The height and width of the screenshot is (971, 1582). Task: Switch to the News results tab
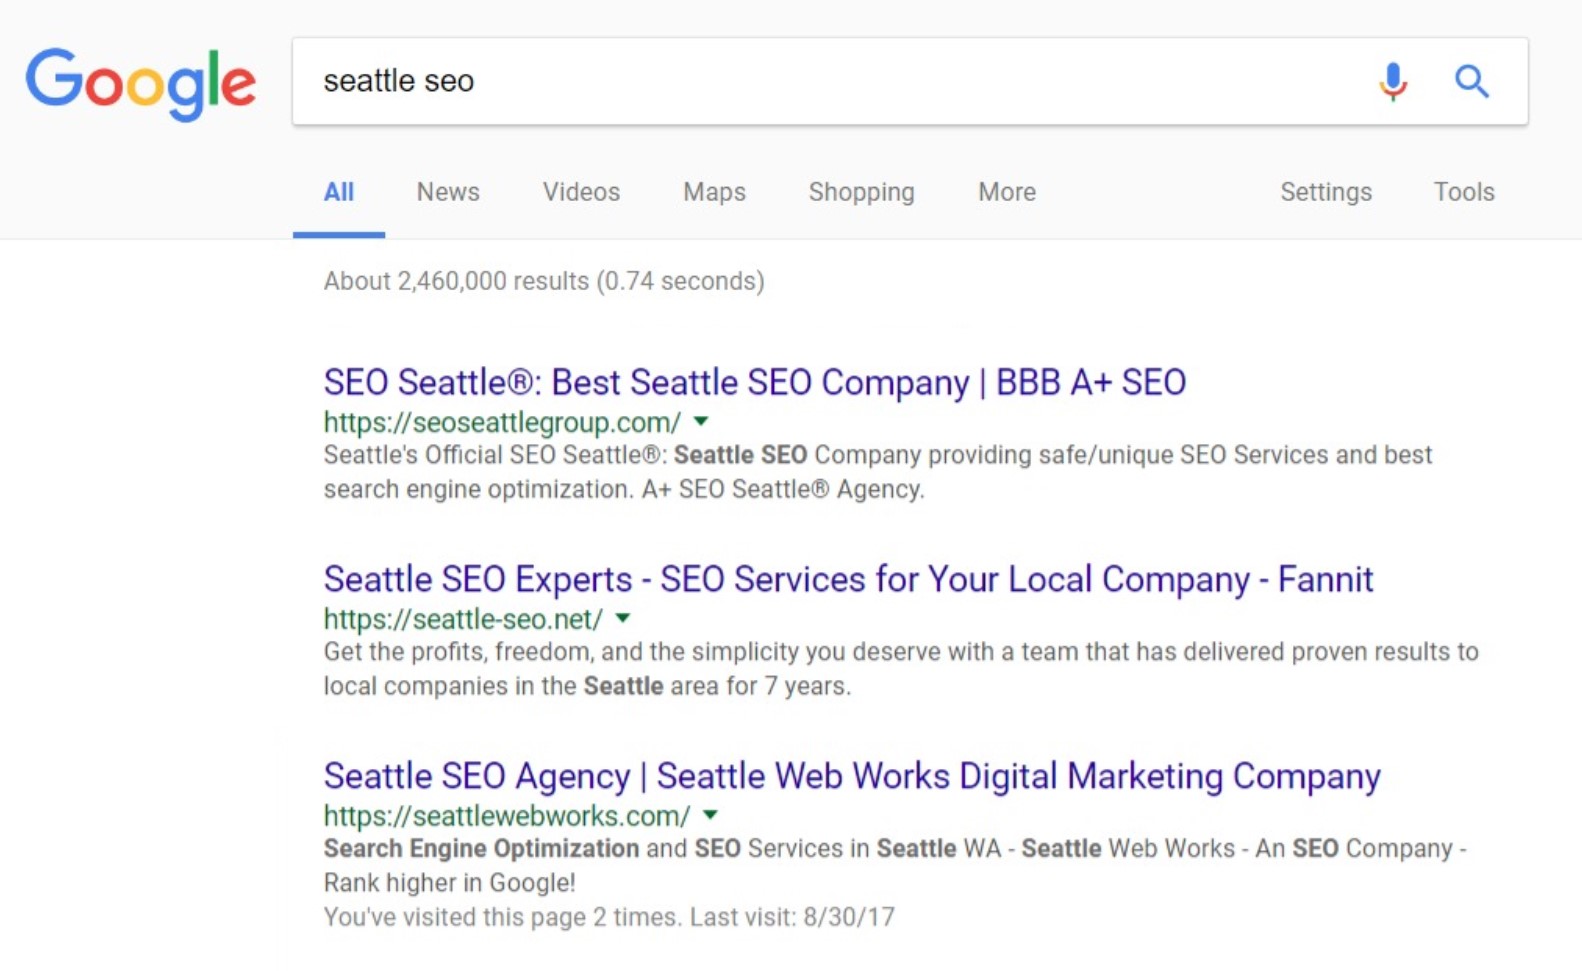447,192
